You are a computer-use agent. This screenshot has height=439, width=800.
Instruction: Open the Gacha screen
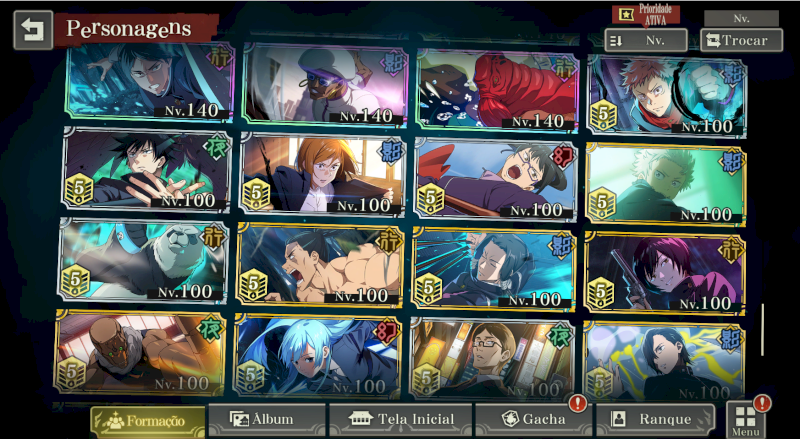pyautogui.click(x=533, y=420)
